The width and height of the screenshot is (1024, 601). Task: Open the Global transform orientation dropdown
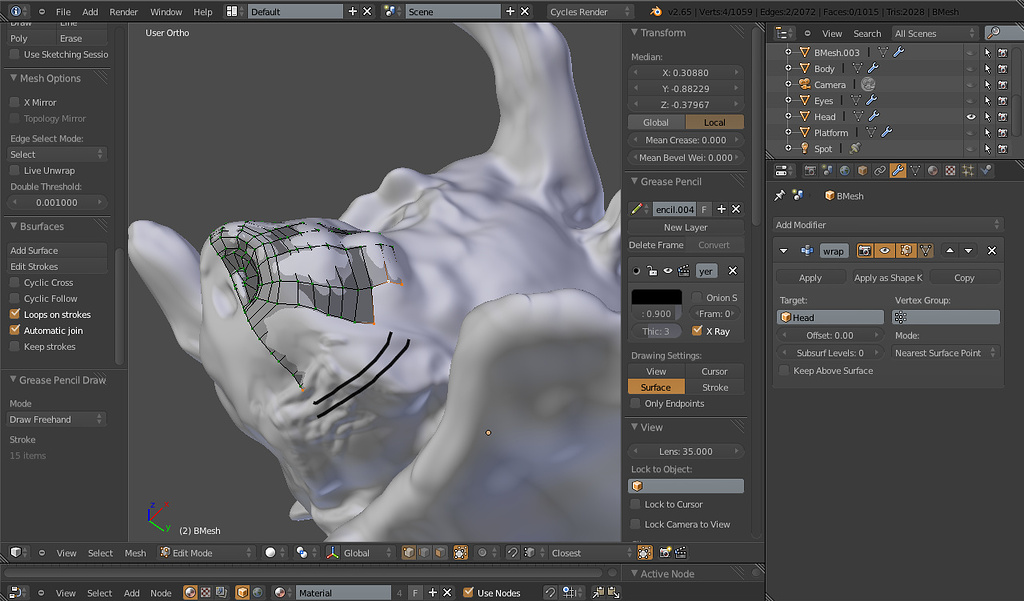point(360,553)
